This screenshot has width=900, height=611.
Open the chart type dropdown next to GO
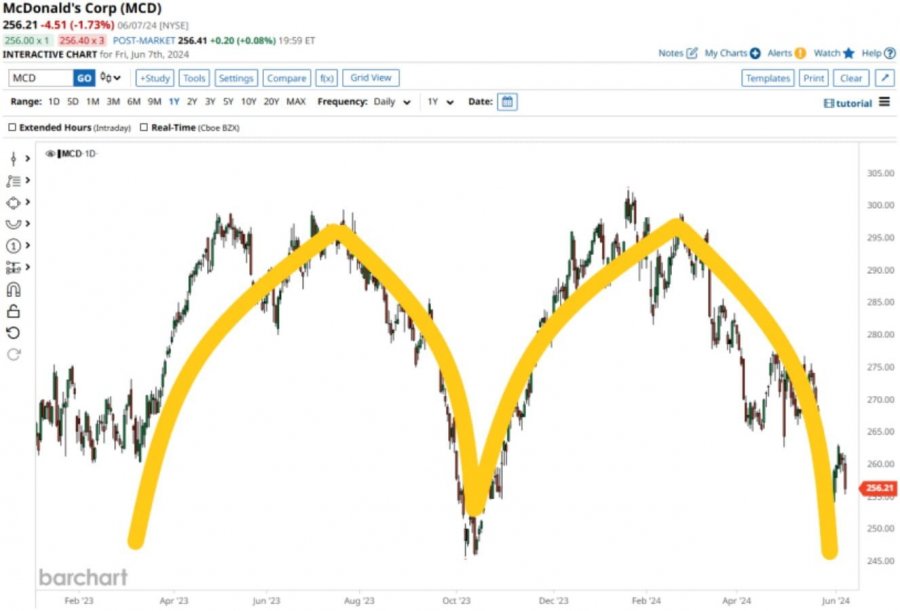point(110,78)
